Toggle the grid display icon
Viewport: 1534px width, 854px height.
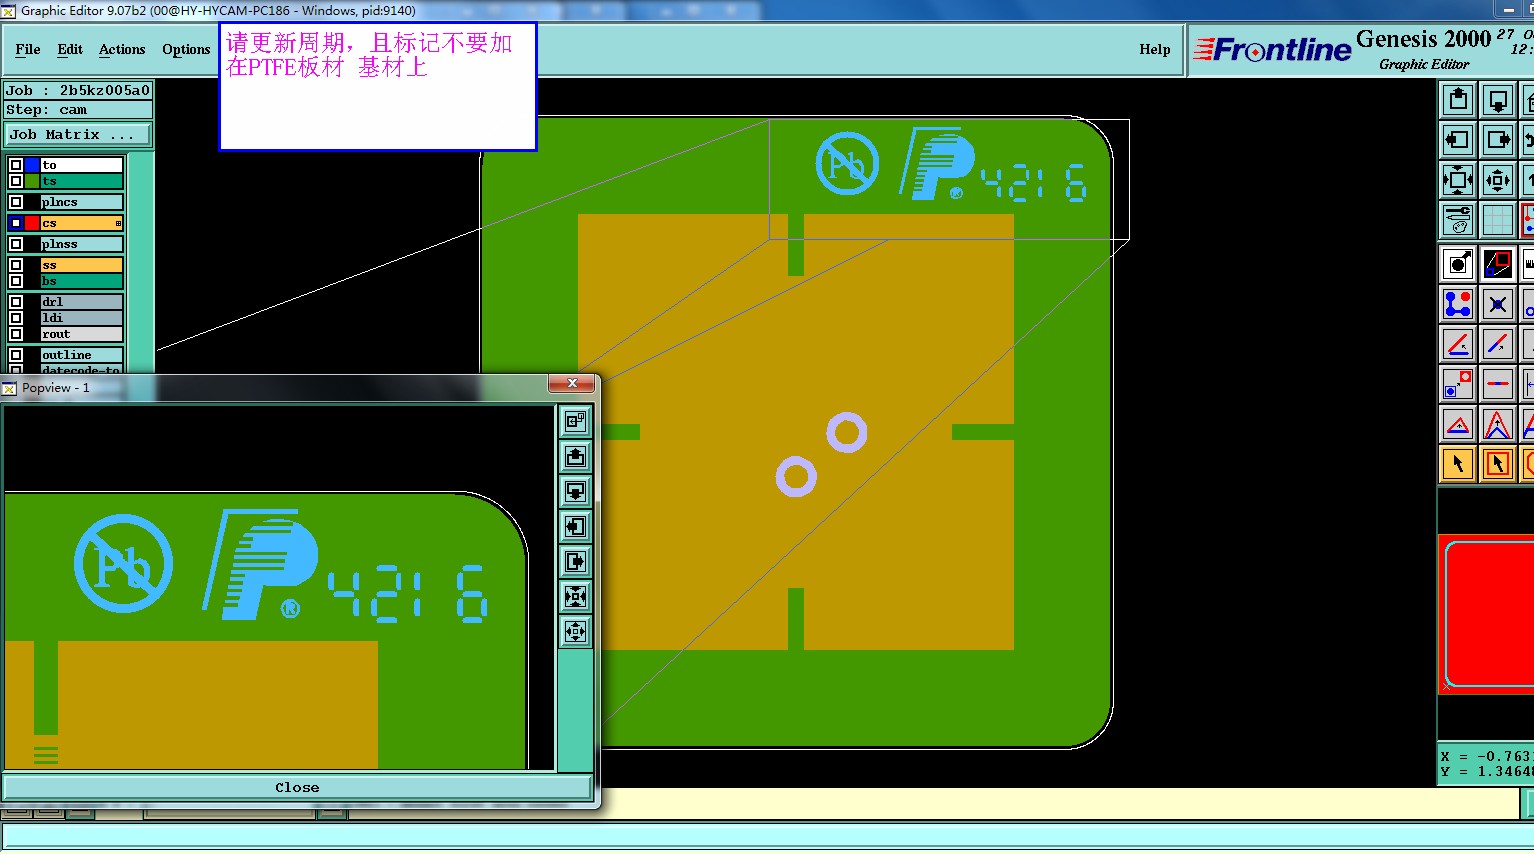pyautogui.click(x=1497, y=219)
